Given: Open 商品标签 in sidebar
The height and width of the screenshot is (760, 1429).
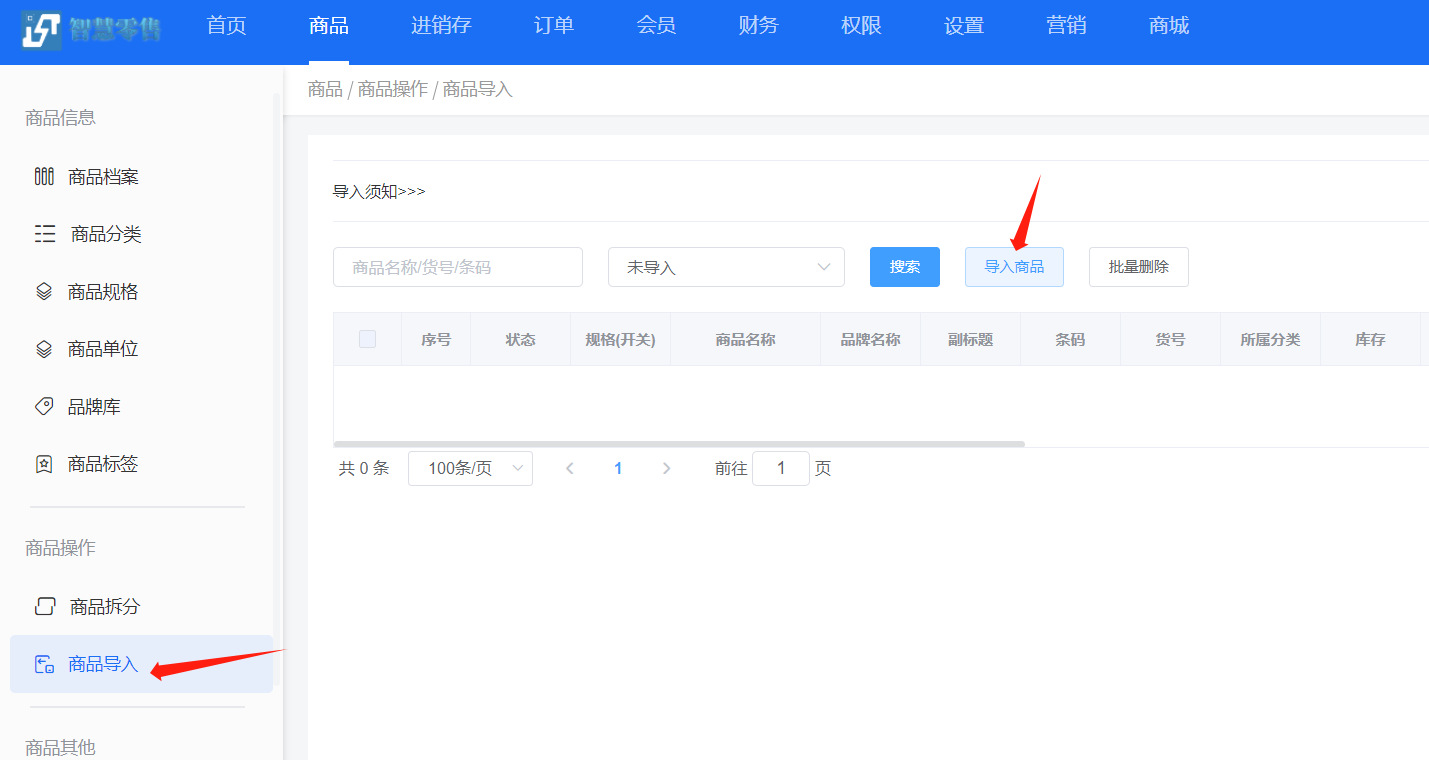Looking at the screenshot, I should pos(141,464).
